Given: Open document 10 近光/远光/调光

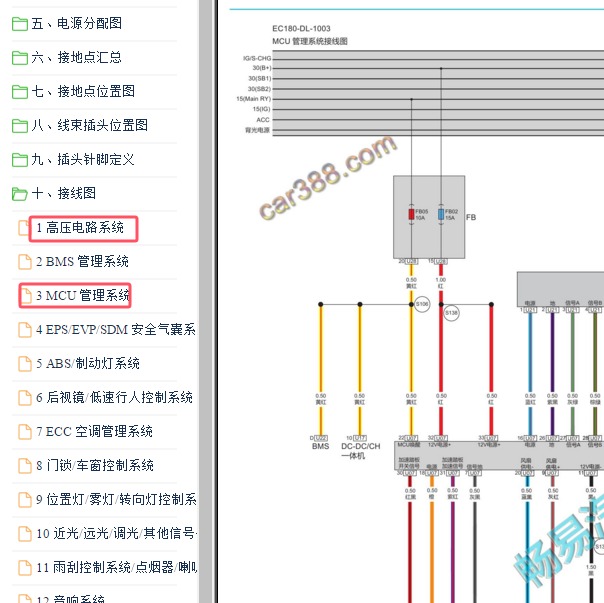Looking at the screenshot, I should tap(116, 533).
